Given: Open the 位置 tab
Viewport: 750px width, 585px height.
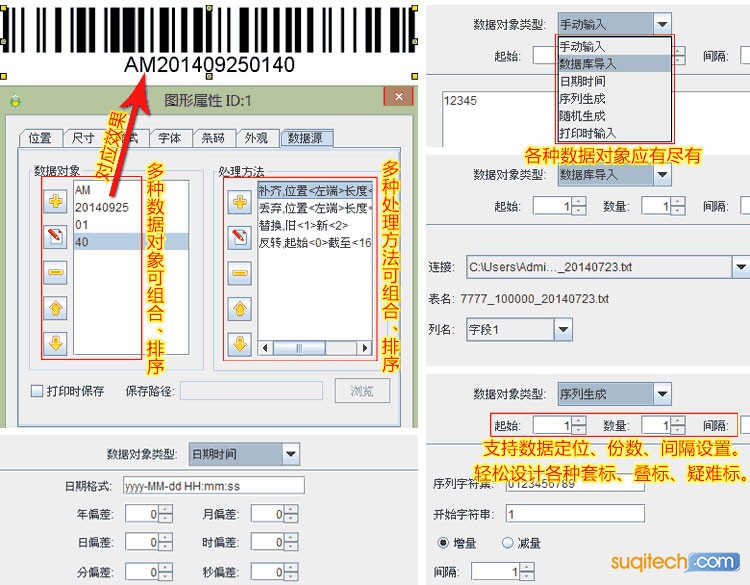Looking at the screenshot, I should (x=41, y=138).
